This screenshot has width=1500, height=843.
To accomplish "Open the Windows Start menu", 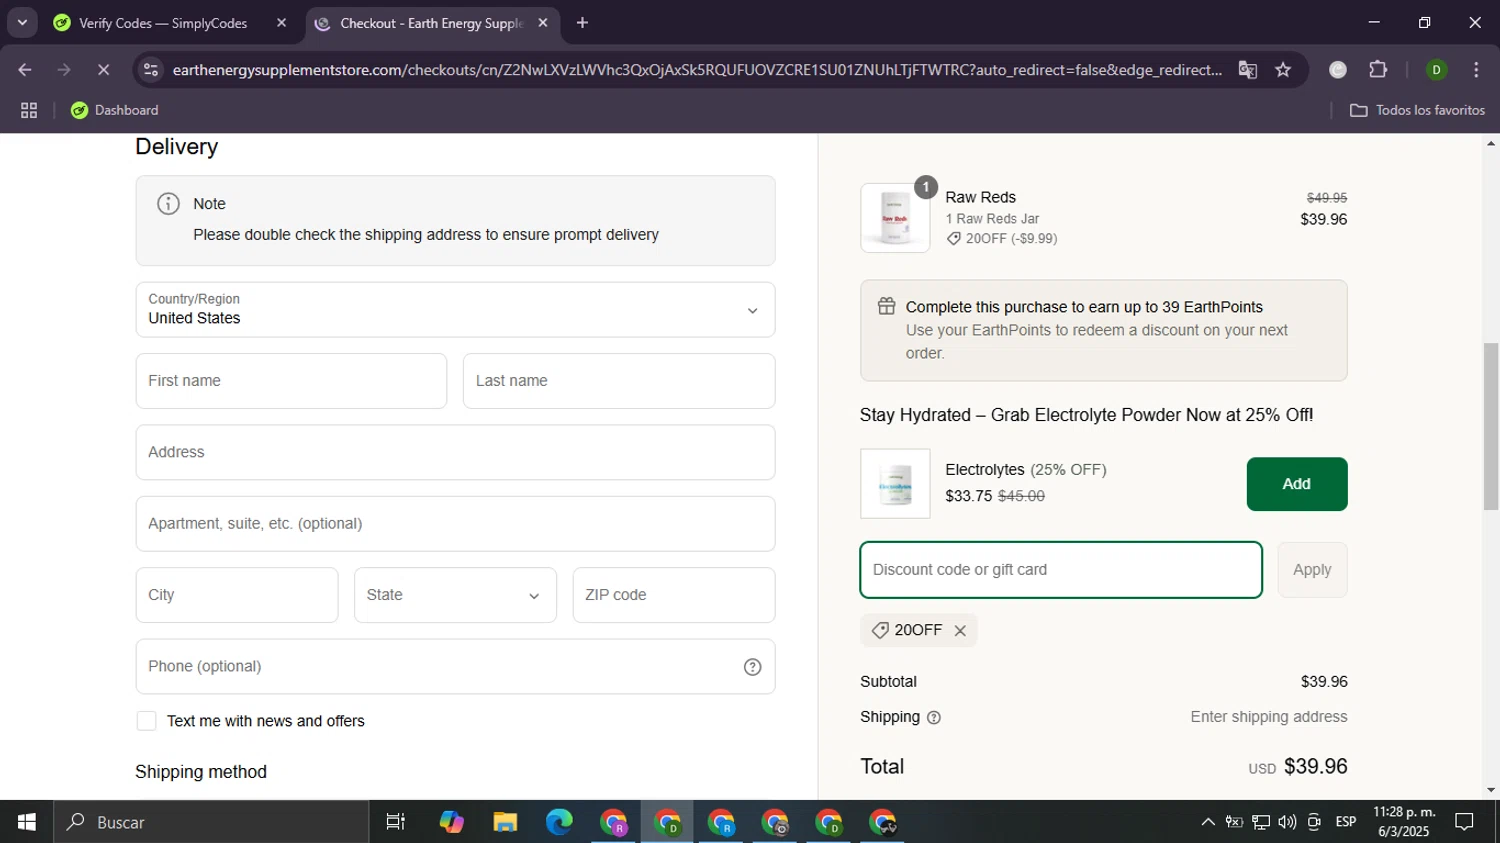I will 27,822.
